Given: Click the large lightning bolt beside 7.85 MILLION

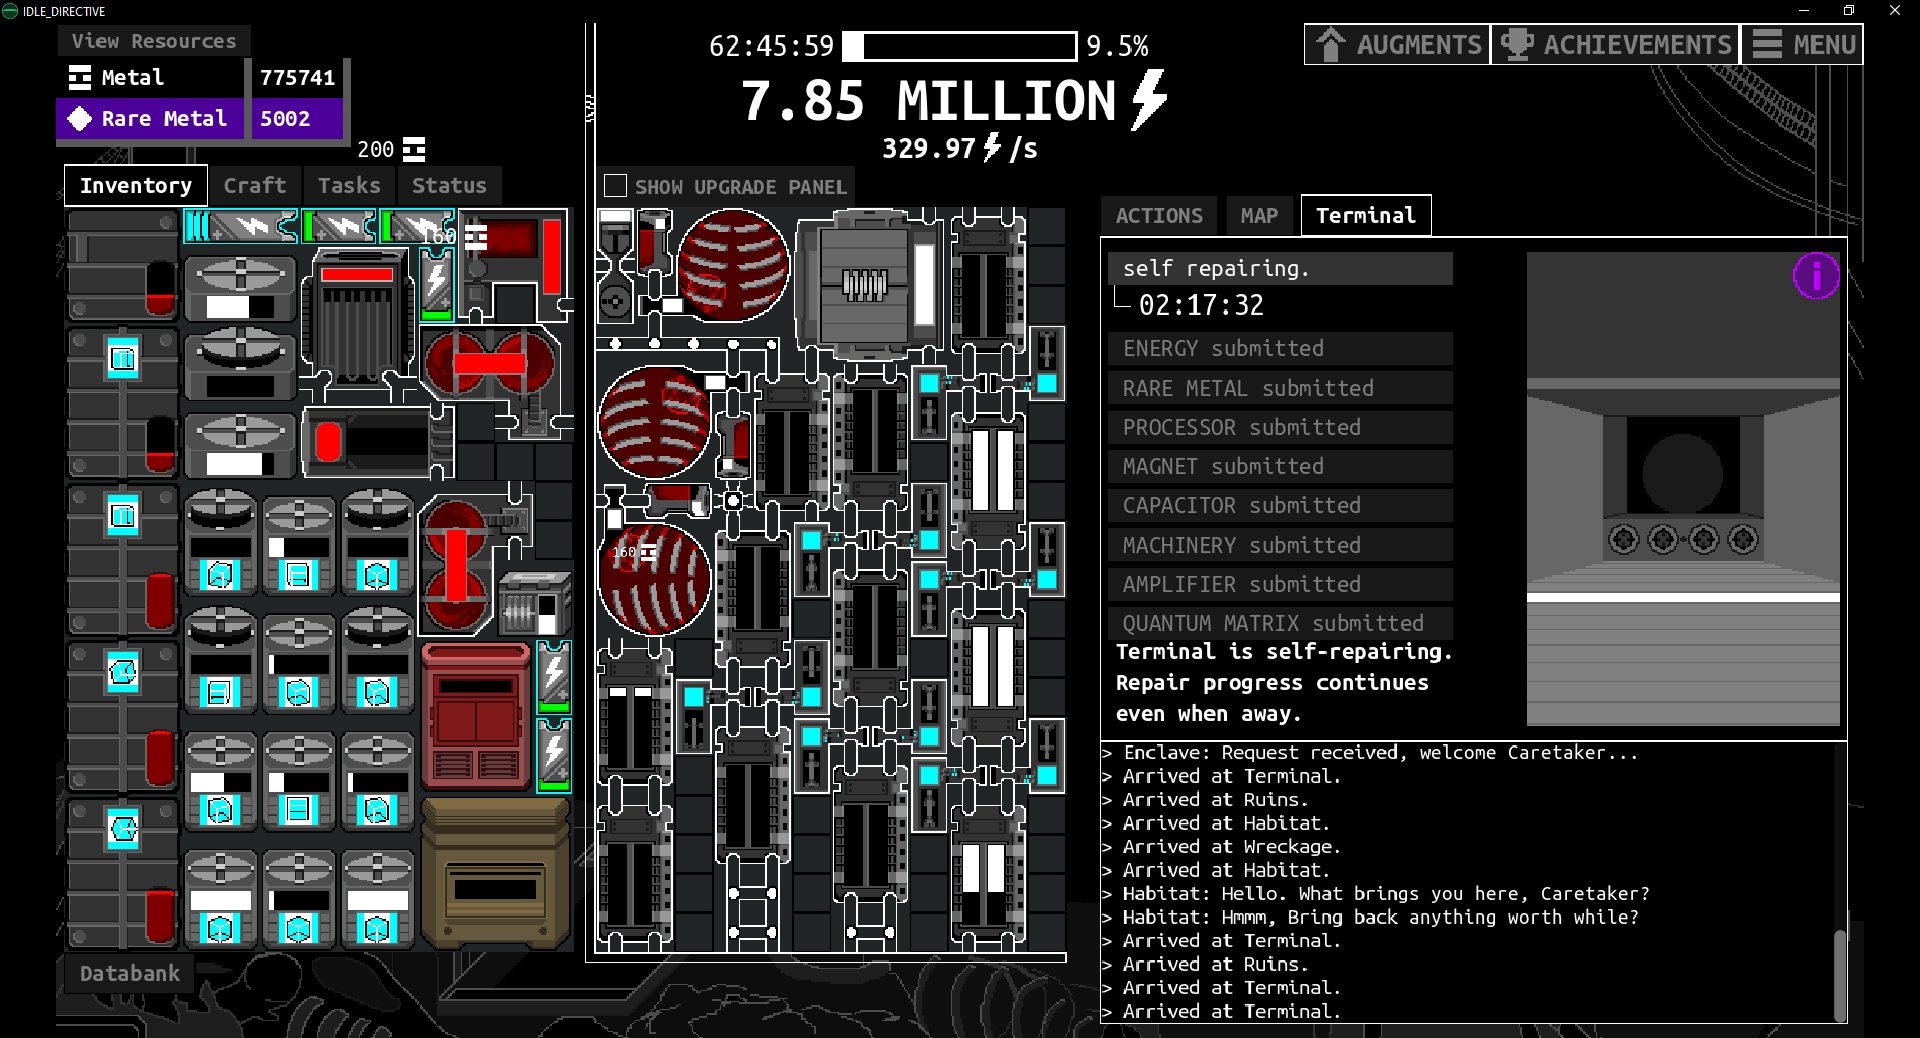Looking at the screenshot, I should coord(1149,99).
